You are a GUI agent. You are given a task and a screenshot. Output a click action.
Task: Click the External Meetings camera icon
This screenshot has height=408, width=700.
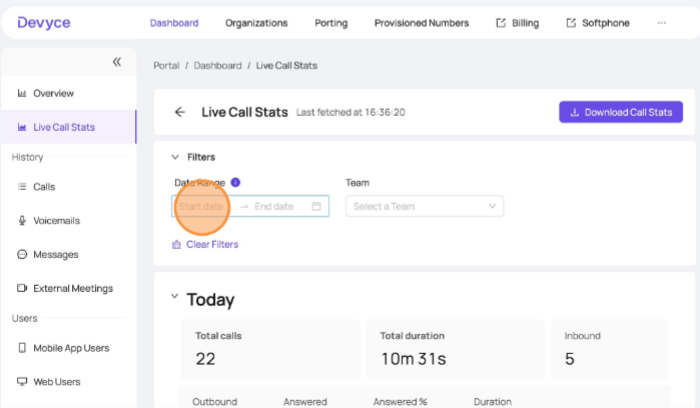tap(22, 288)
